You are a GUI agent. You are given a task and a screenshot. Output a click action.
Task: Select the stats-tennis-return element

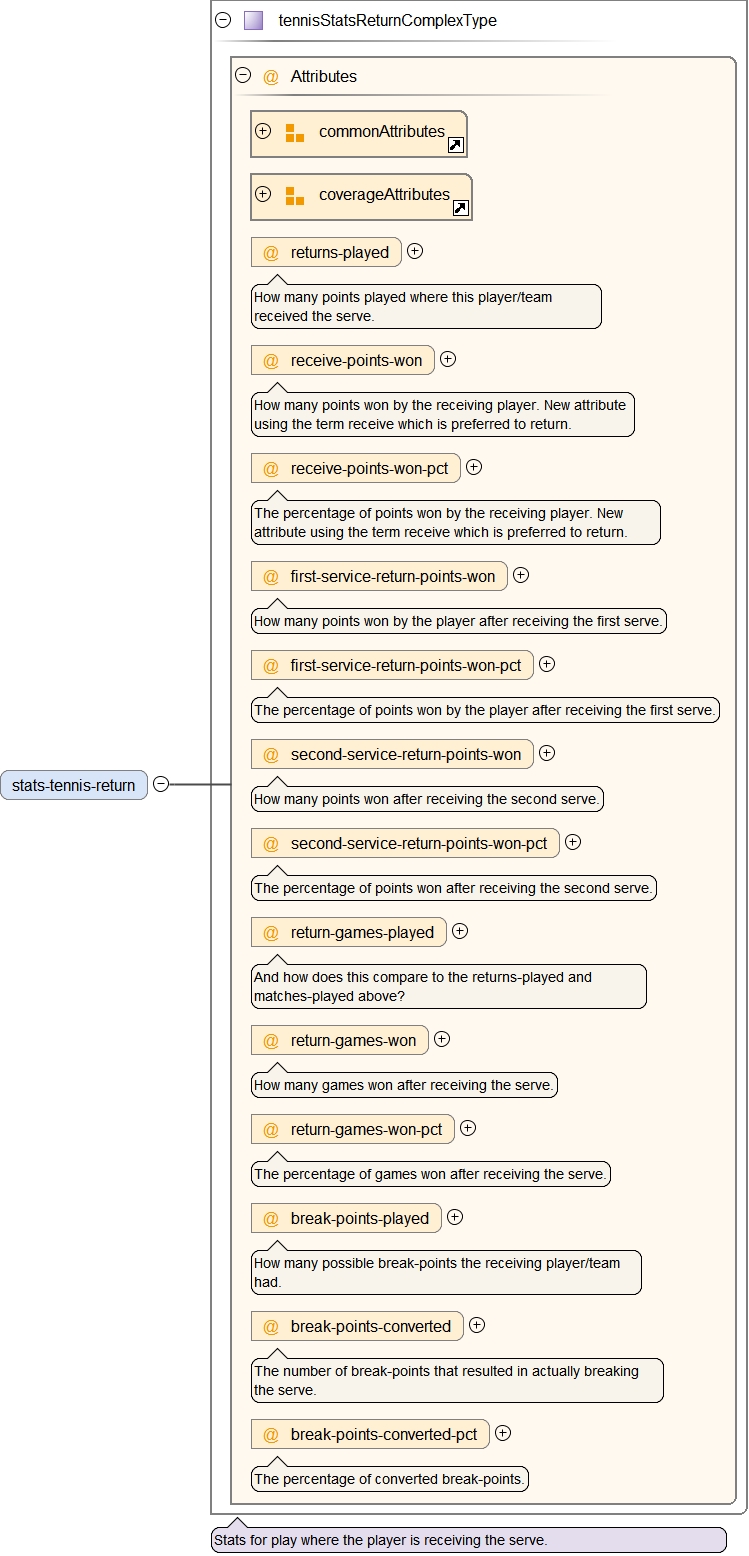pos(74,785)
